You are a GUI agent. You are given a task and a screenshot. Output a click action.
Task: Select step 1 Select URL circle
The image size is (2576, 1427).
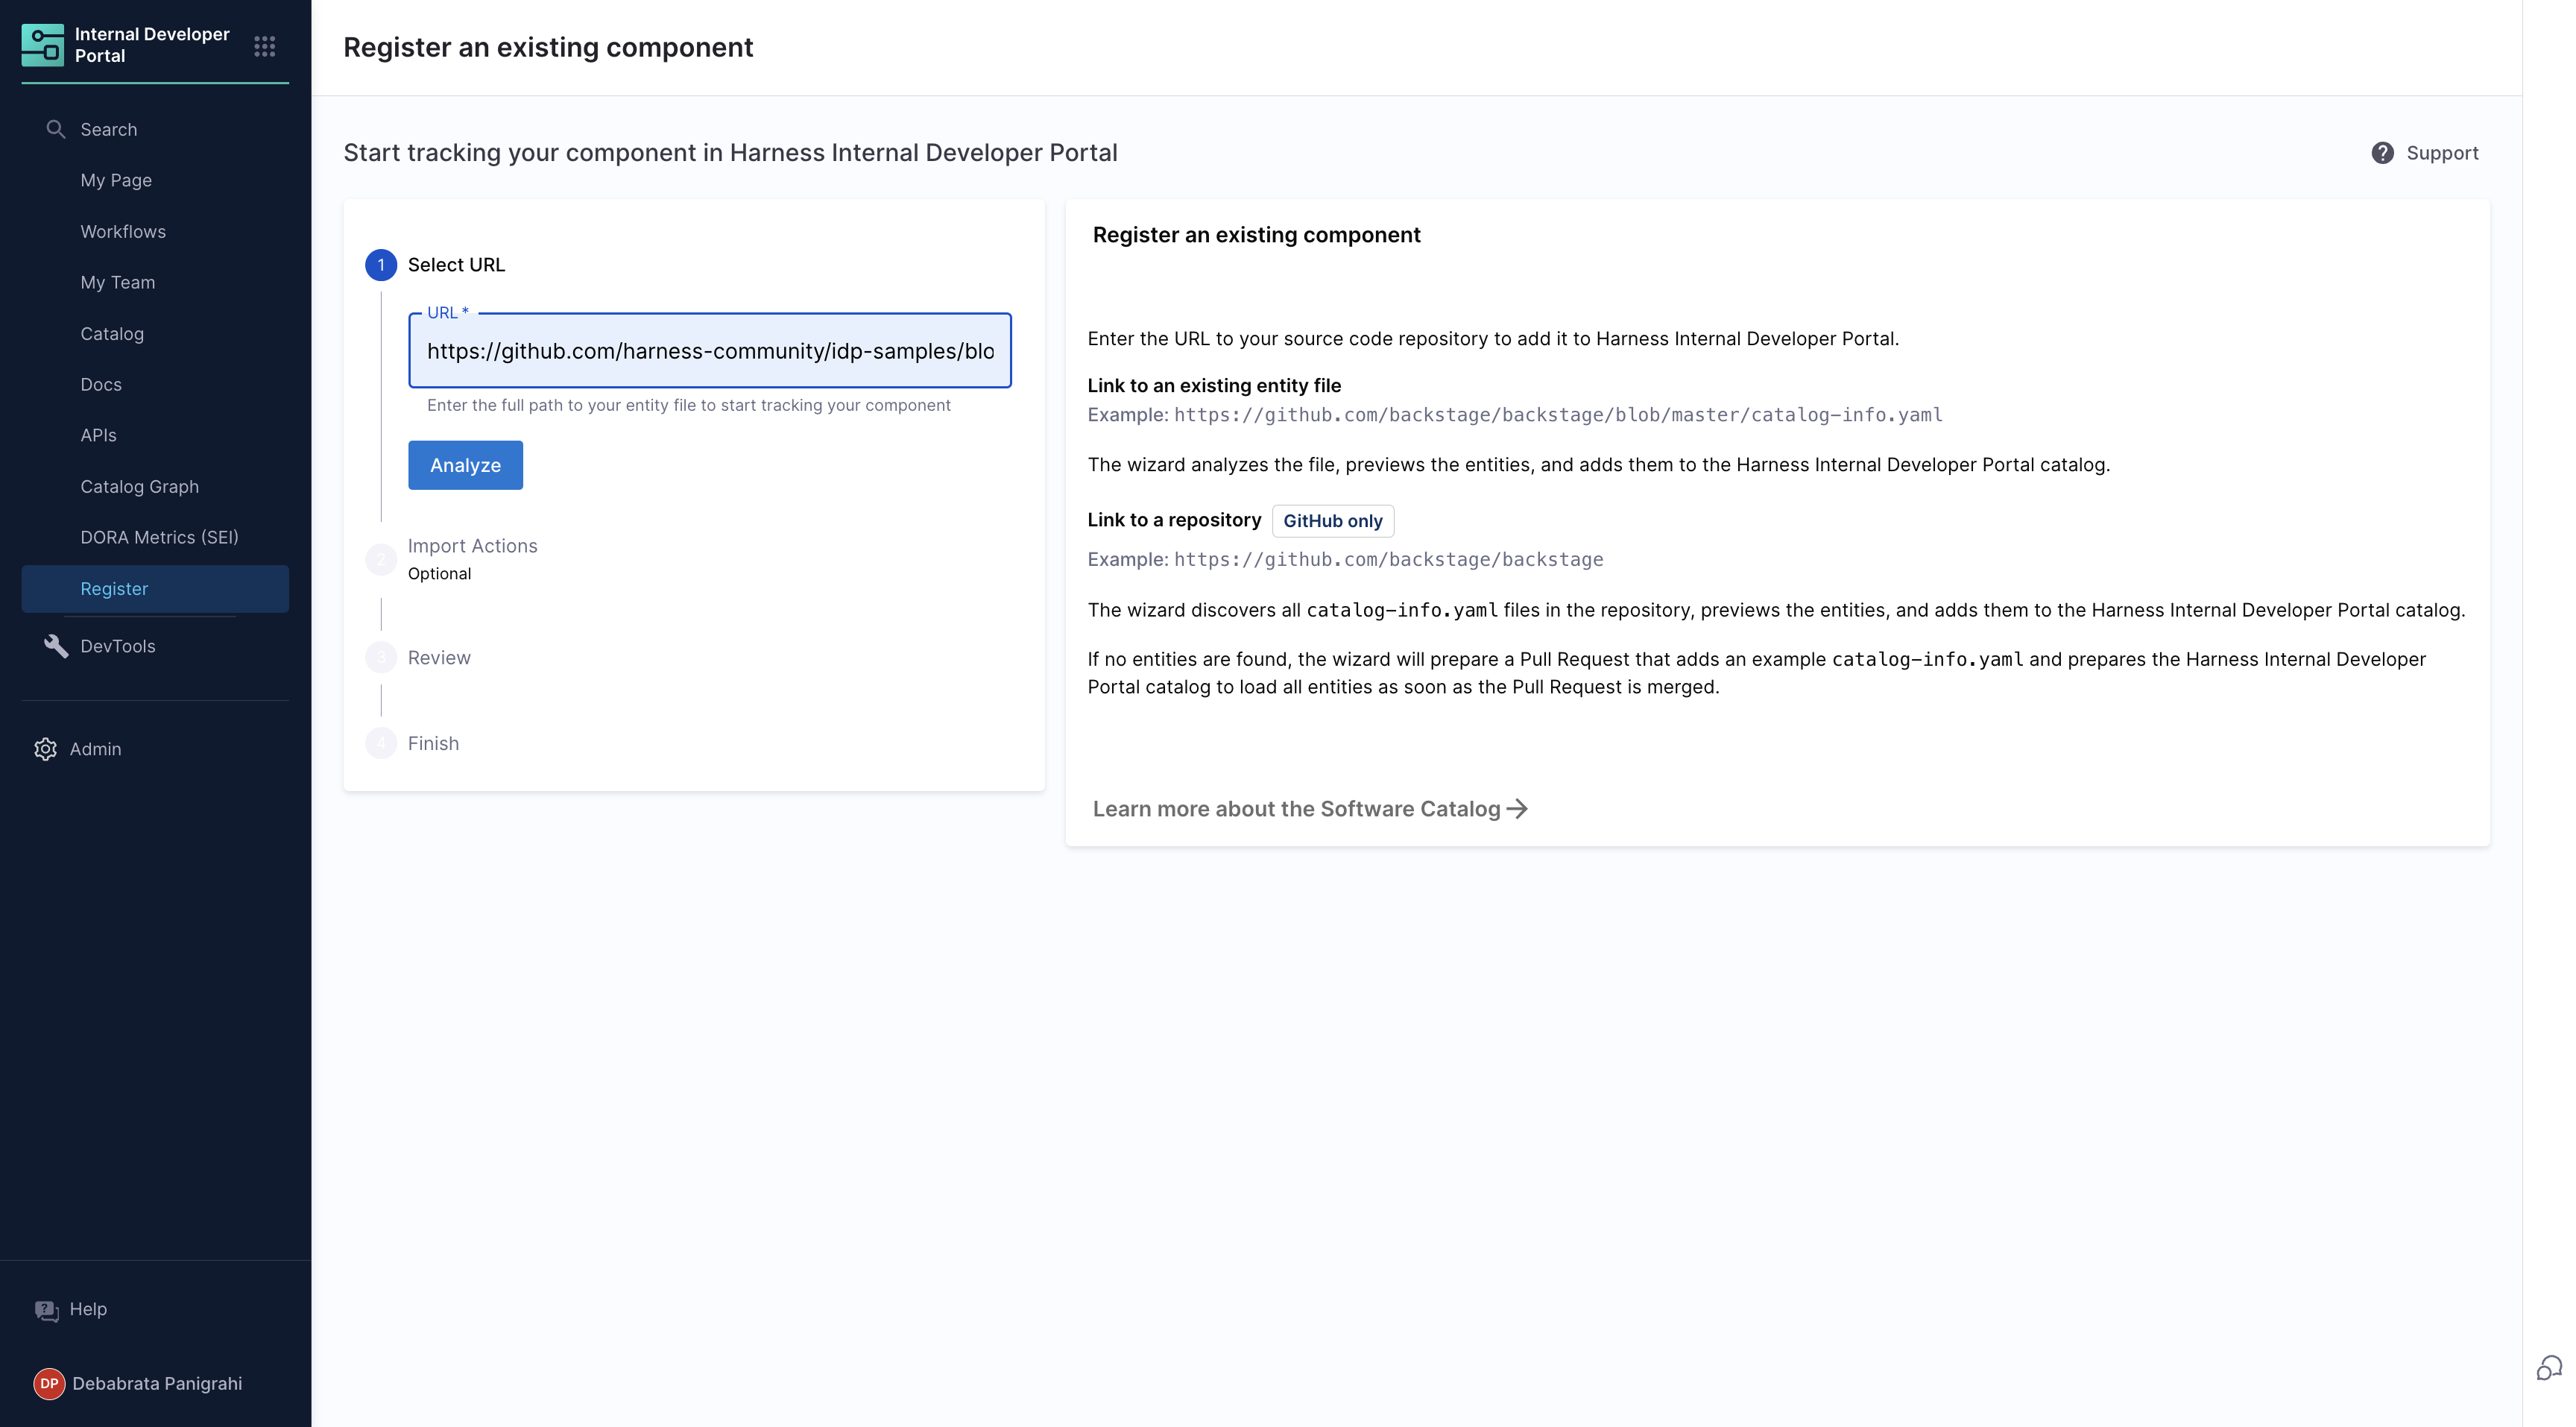[x=380, y=265]
